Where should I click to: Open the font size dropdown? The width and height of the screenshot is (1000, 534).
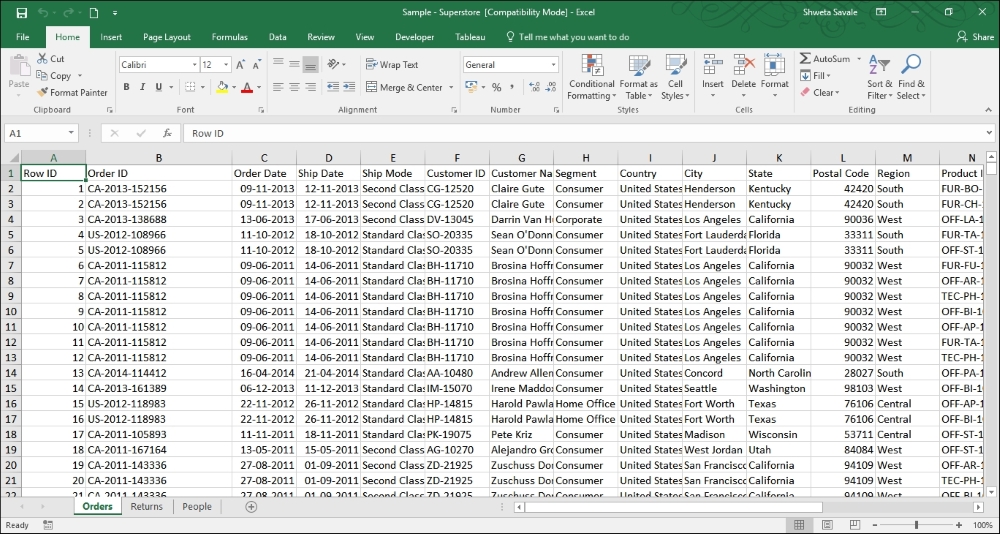[x=226, y=64]
